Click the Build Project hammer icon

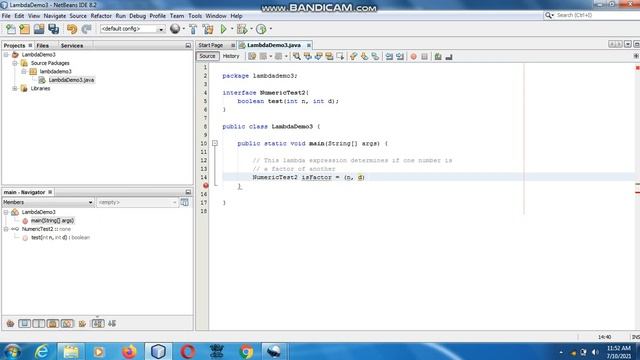(x=193, y=29)
